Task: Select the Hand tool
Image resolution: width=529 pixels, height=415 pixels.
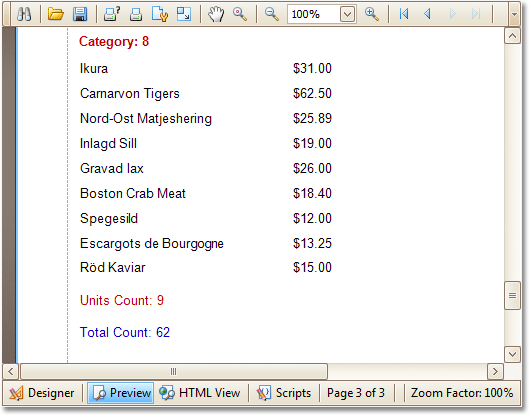Action: tap(216, 15)
